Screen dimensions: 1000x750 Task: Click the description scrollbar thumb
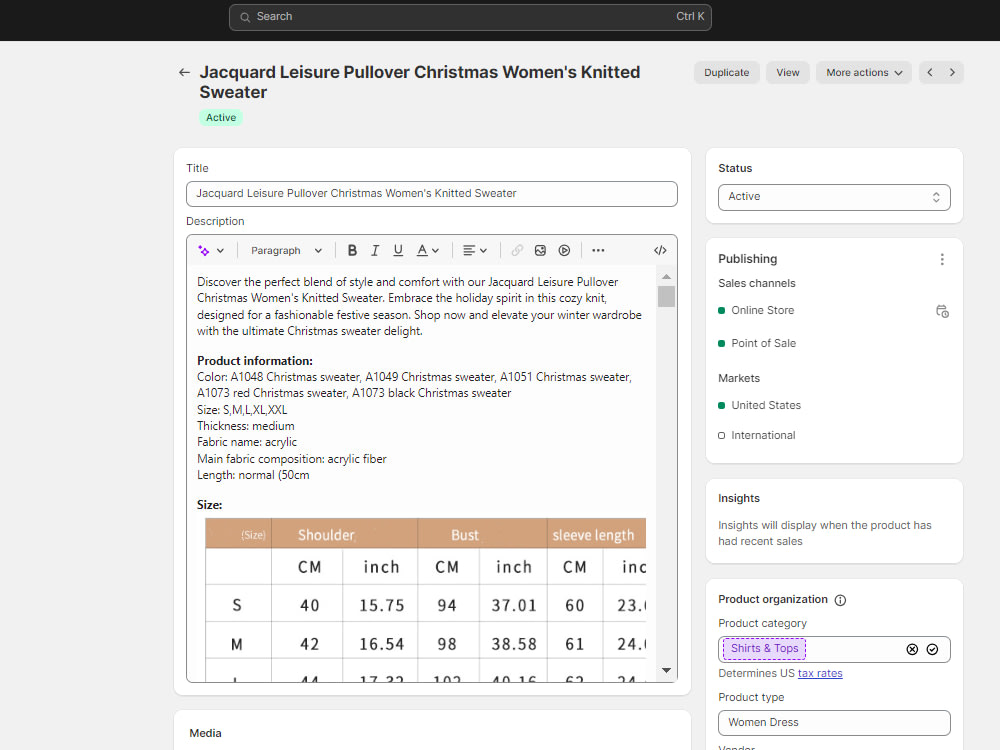click(666, 297)
